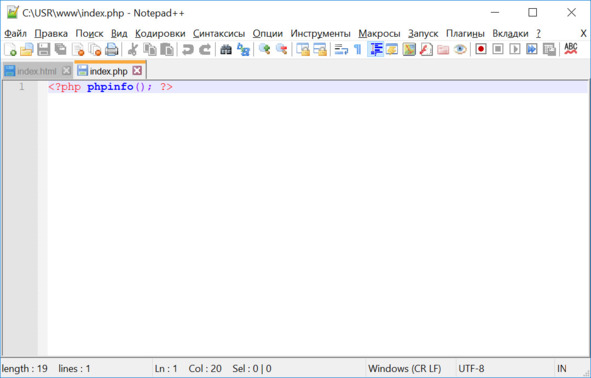The height and width of the screenshot is (378, 591).
Task: Save all open files toolbar icon
Action: (61, 49)
